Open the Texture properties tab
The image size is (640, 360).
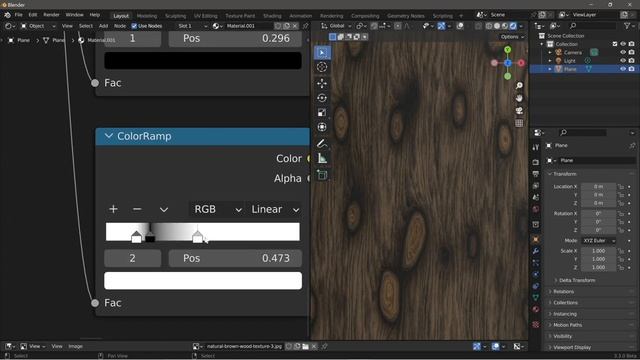coord(536,325)
